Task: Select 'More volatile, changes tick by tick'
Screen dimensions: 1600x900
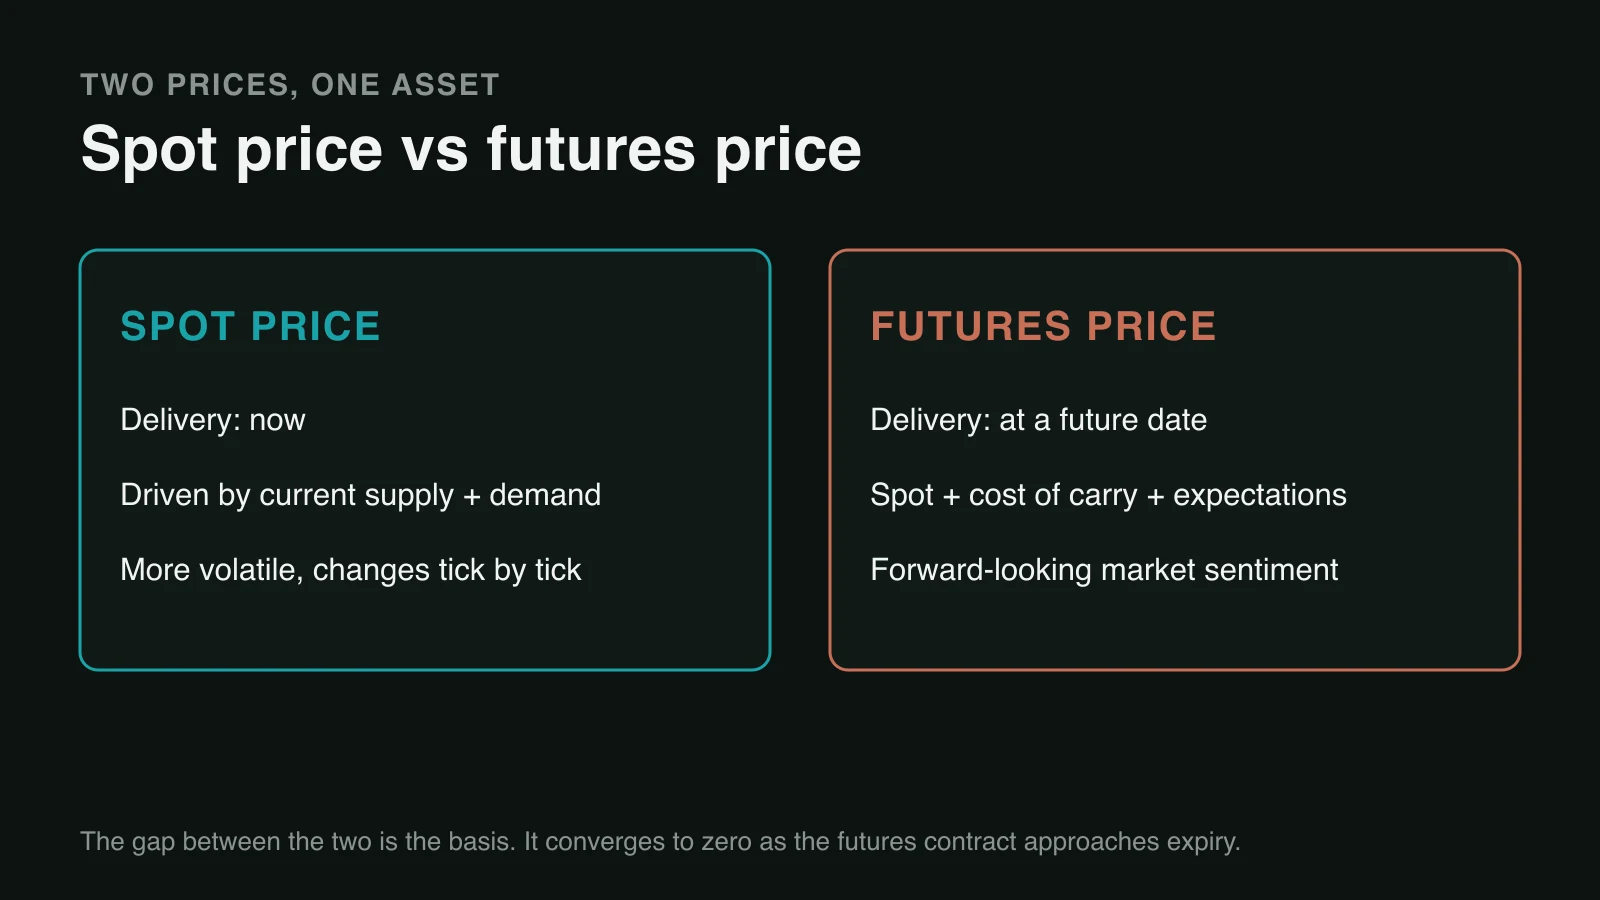Action: click(351, 570)
